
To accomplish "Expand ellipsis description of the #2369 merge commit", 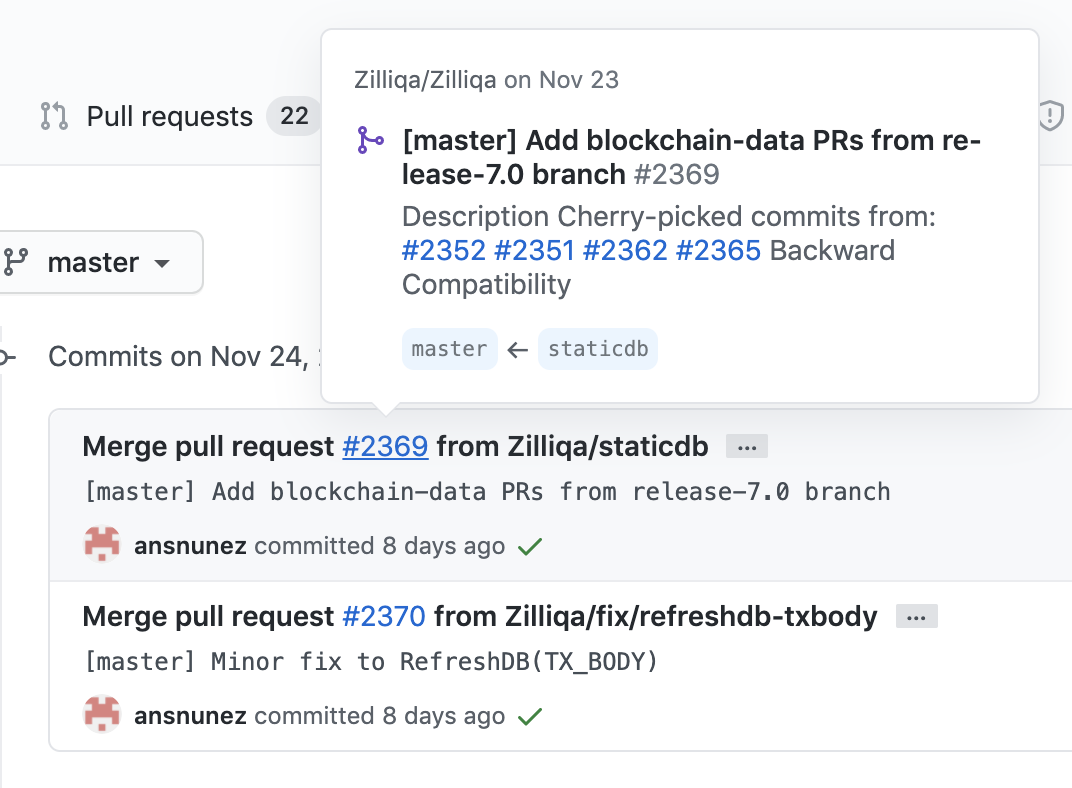I will (747, 447).
